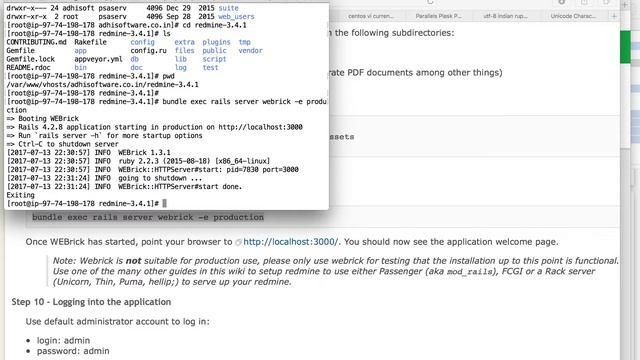This screenshot has height=360, width=640.
Task: Click the 'WEBrick::HTTPServer#start done.' log line
Action: pos(124,187)
